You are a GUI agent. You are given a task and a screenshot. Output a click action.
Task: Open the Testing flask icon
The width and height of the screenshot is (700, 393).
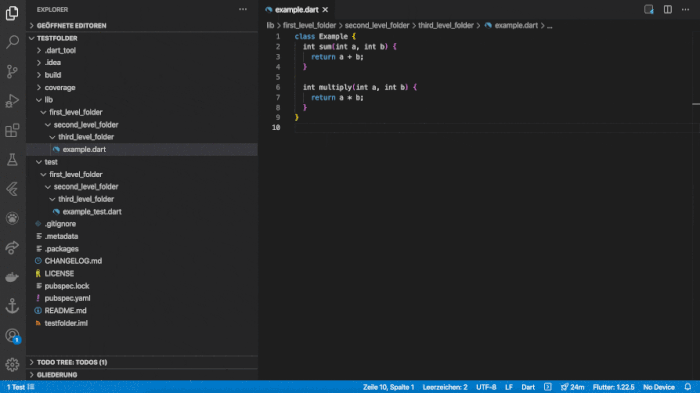coord(12,159)
